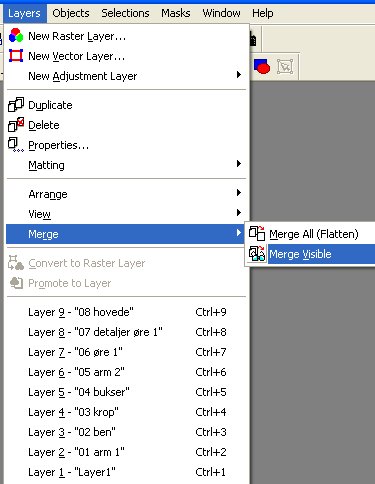Click the Delete layer icon
This screenshot has width=375, height=484.
click(x=16, y=125)
